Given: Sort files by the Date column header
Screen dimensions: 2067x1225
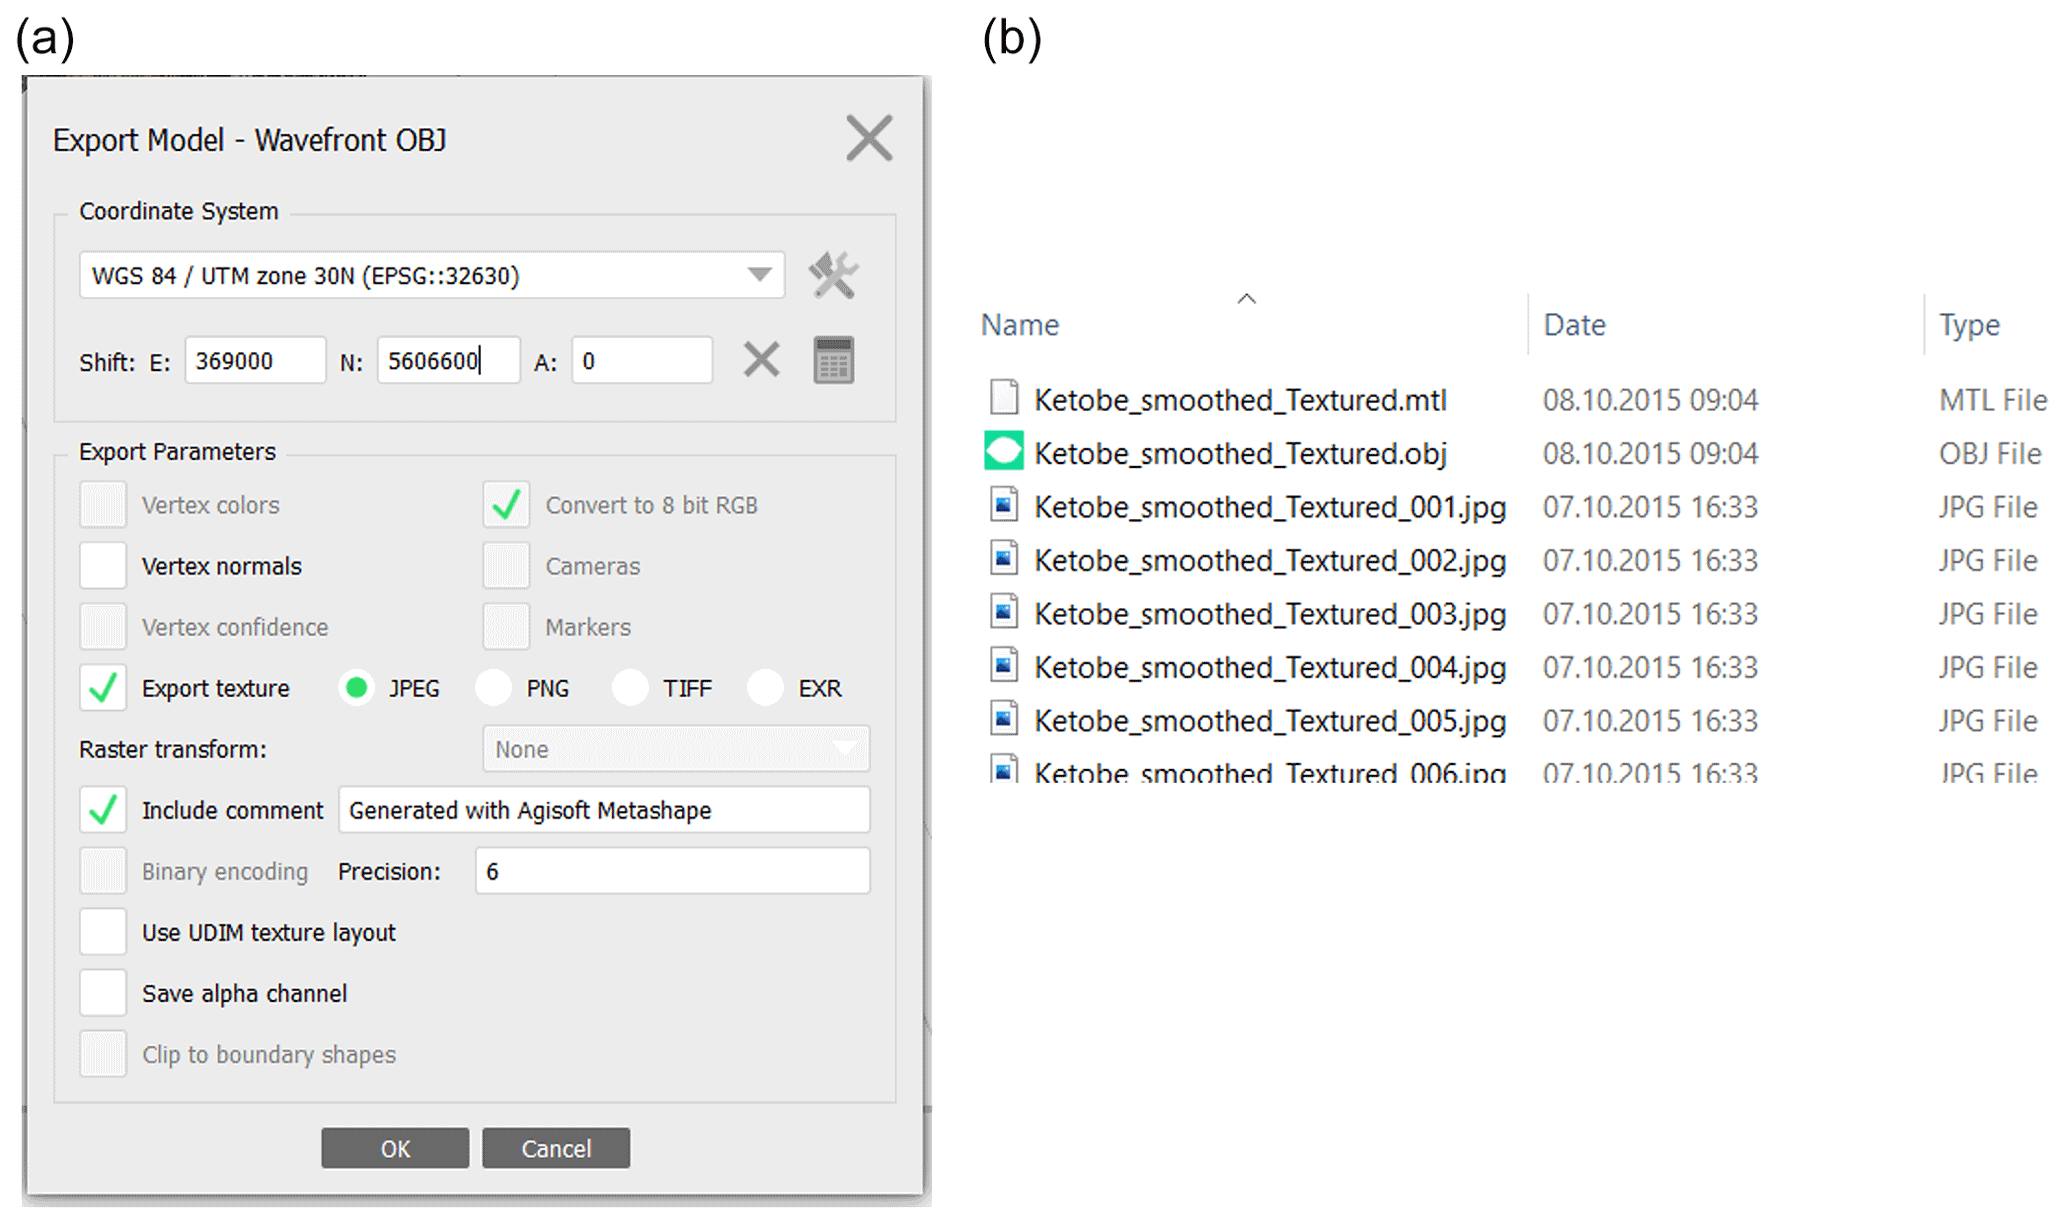Looking at the screenshot, I should [1574, 325].
